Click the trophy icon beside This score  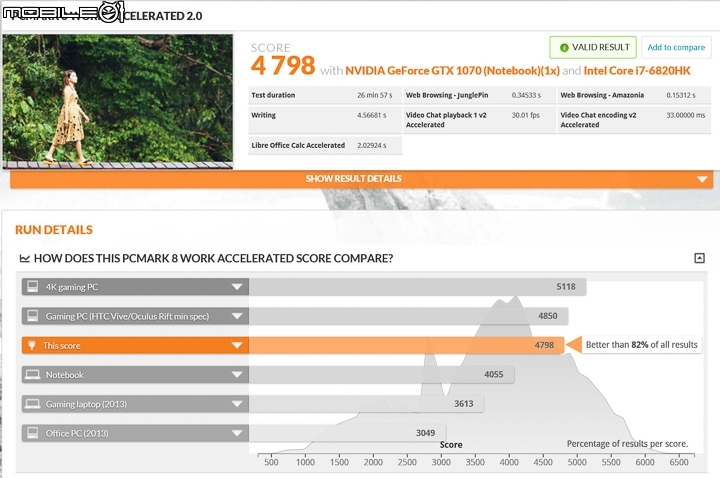coord(32,345)
